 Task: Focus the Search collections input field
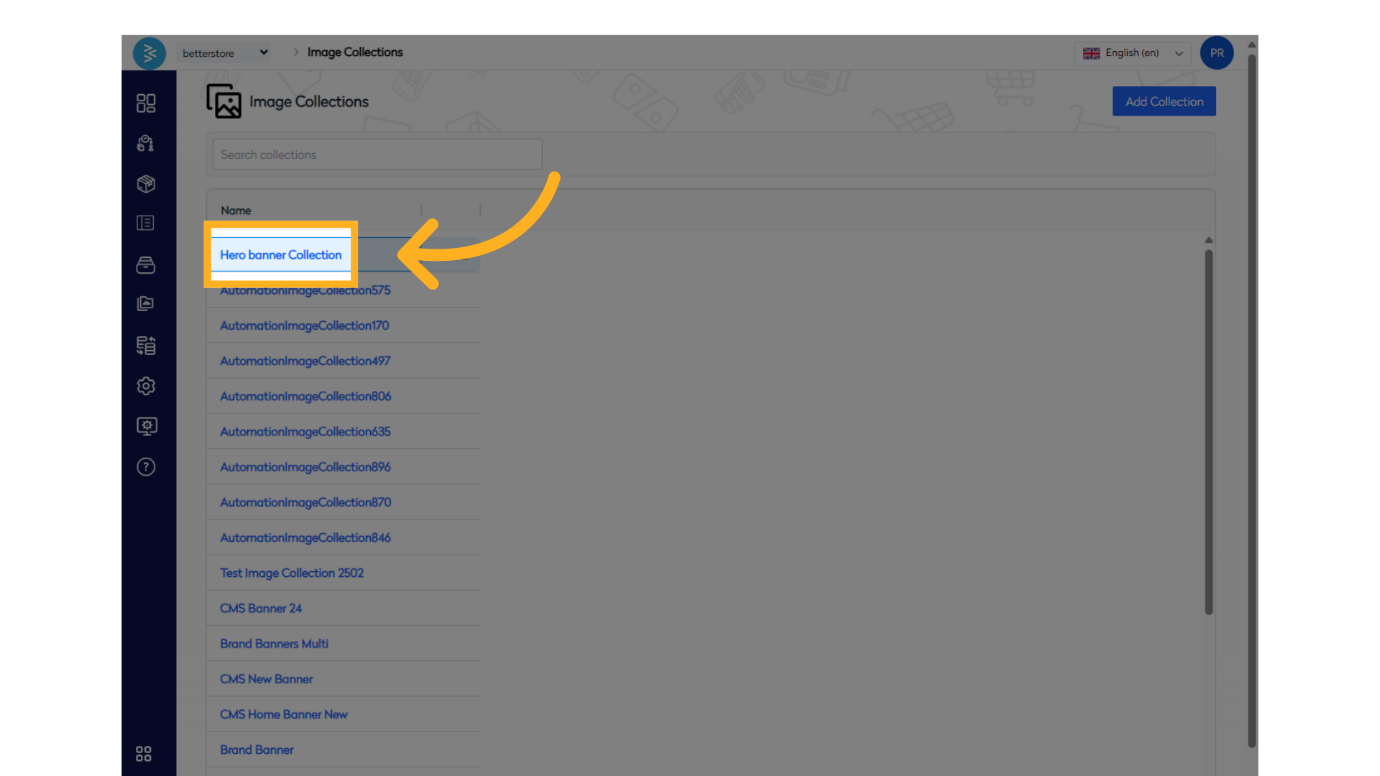tap(377, 155)
